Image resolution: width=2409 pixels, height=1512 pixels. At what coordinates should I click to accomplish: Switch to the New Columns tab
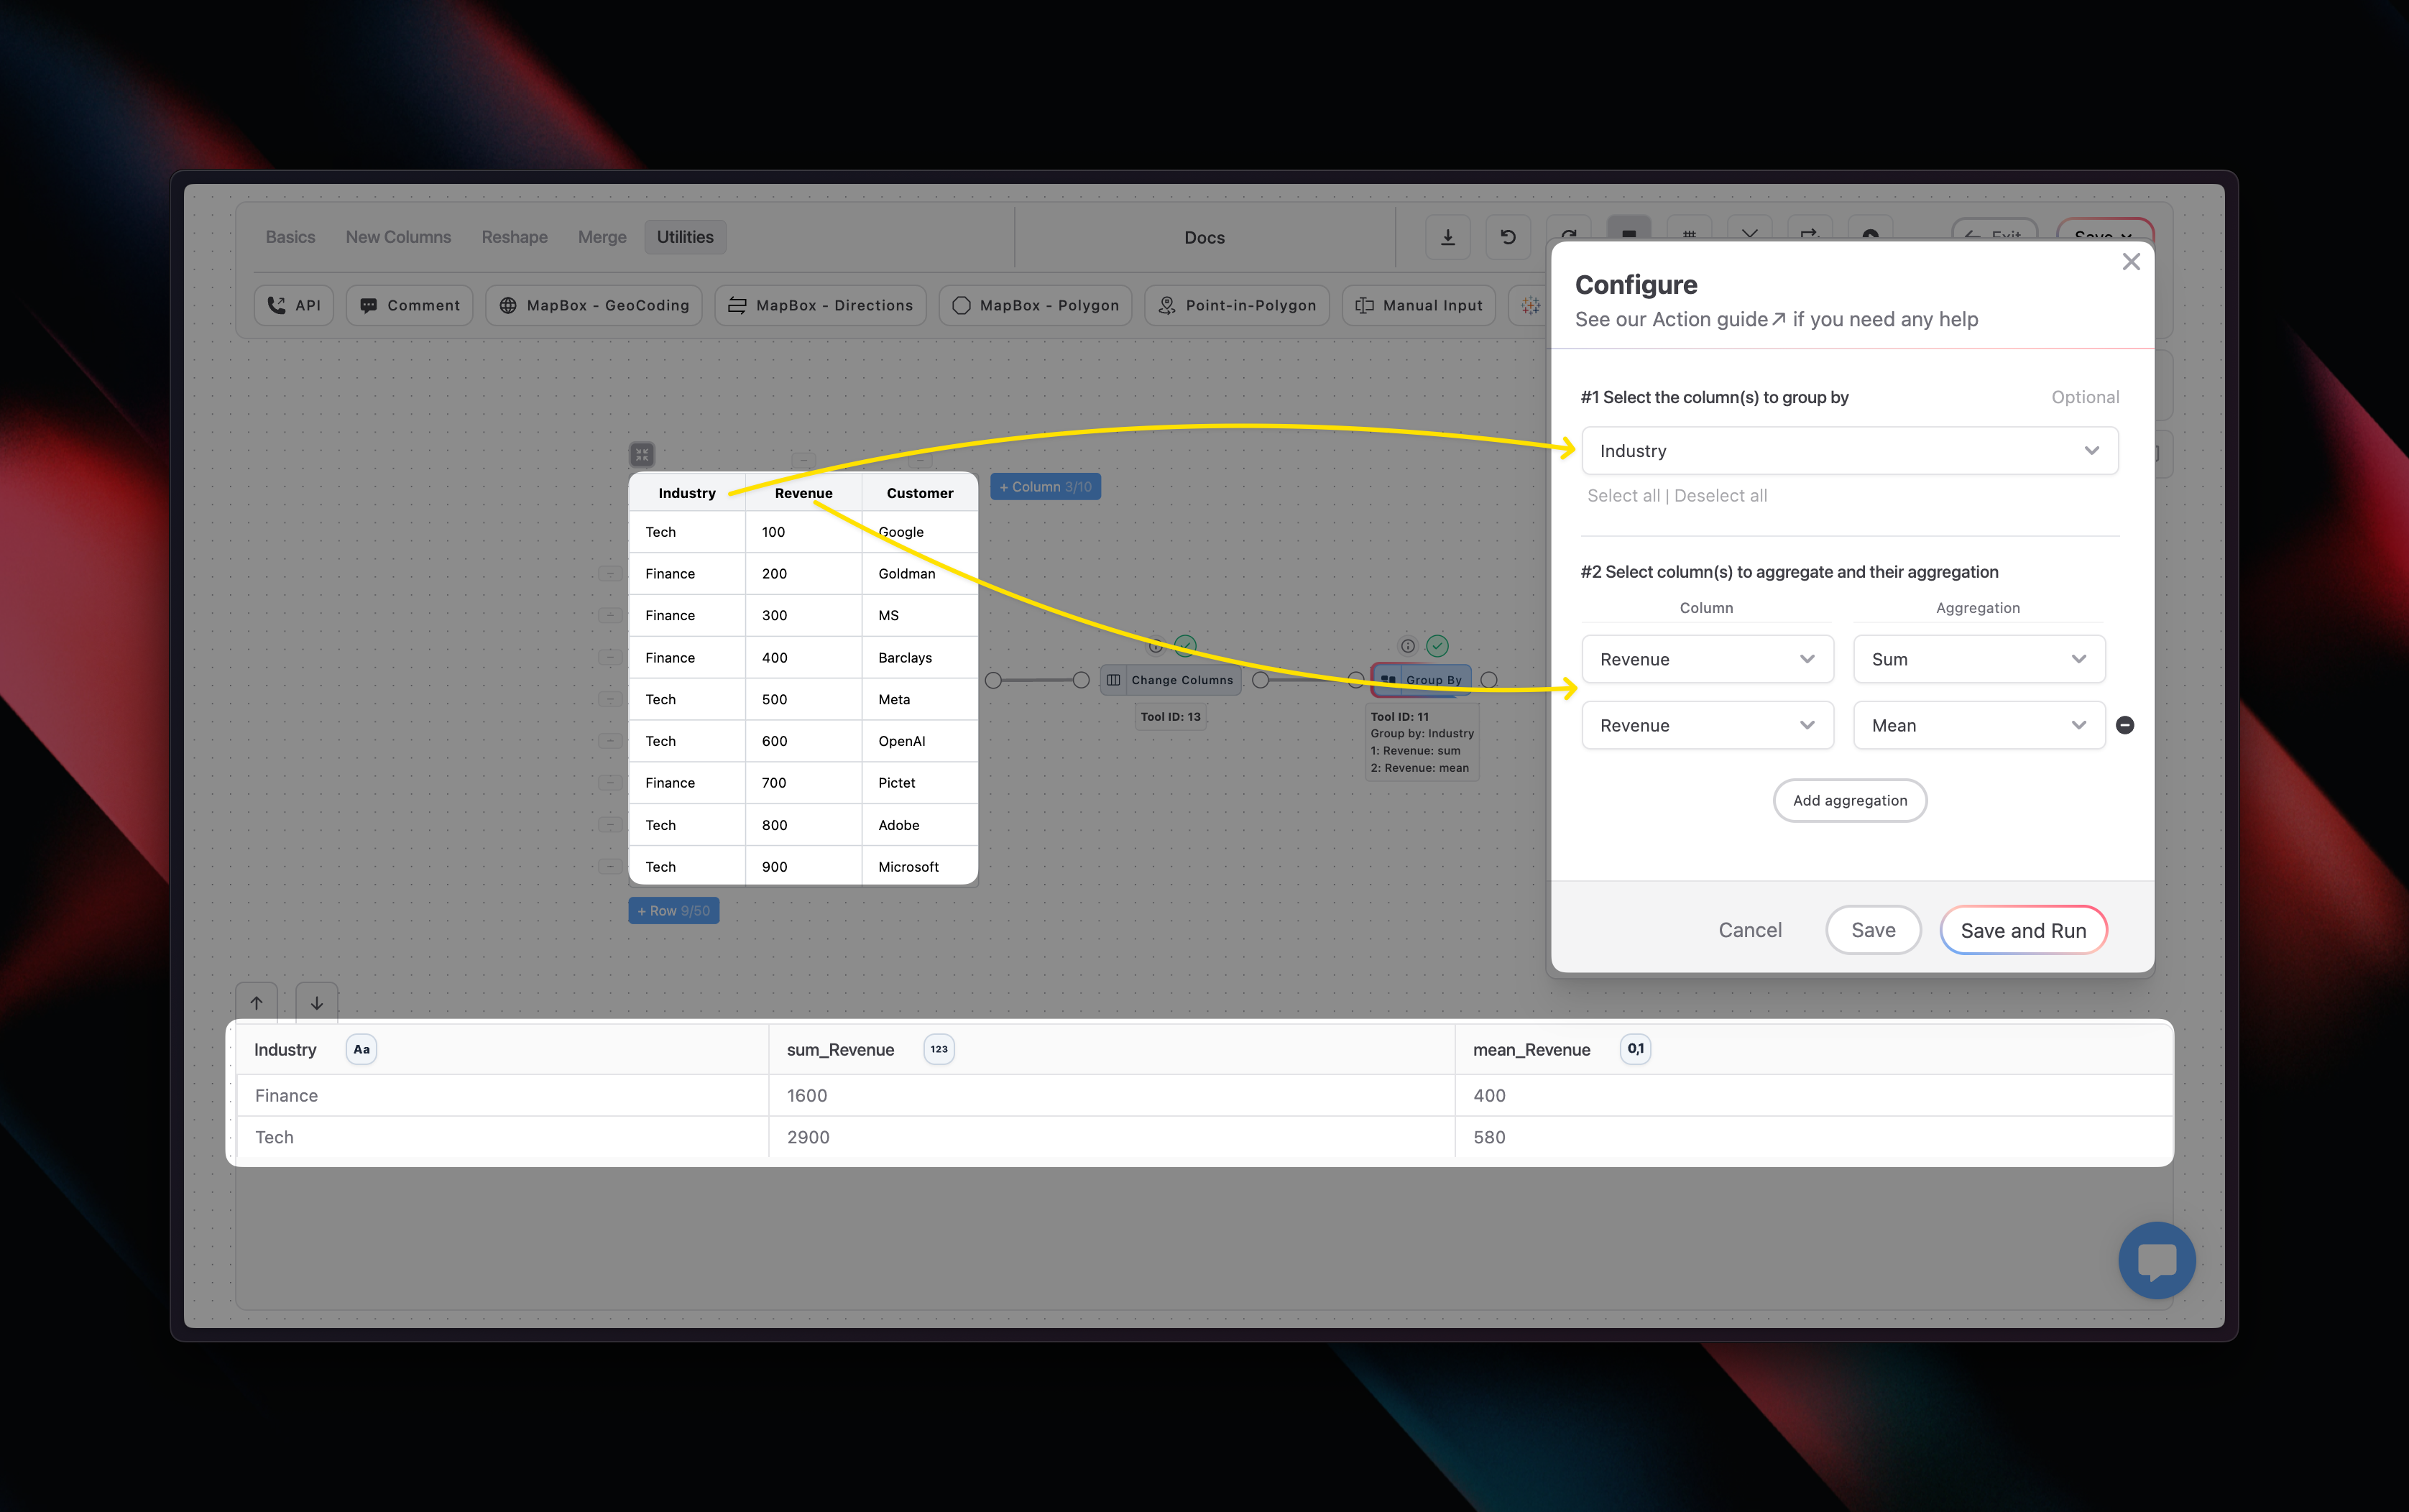(398, 237)
